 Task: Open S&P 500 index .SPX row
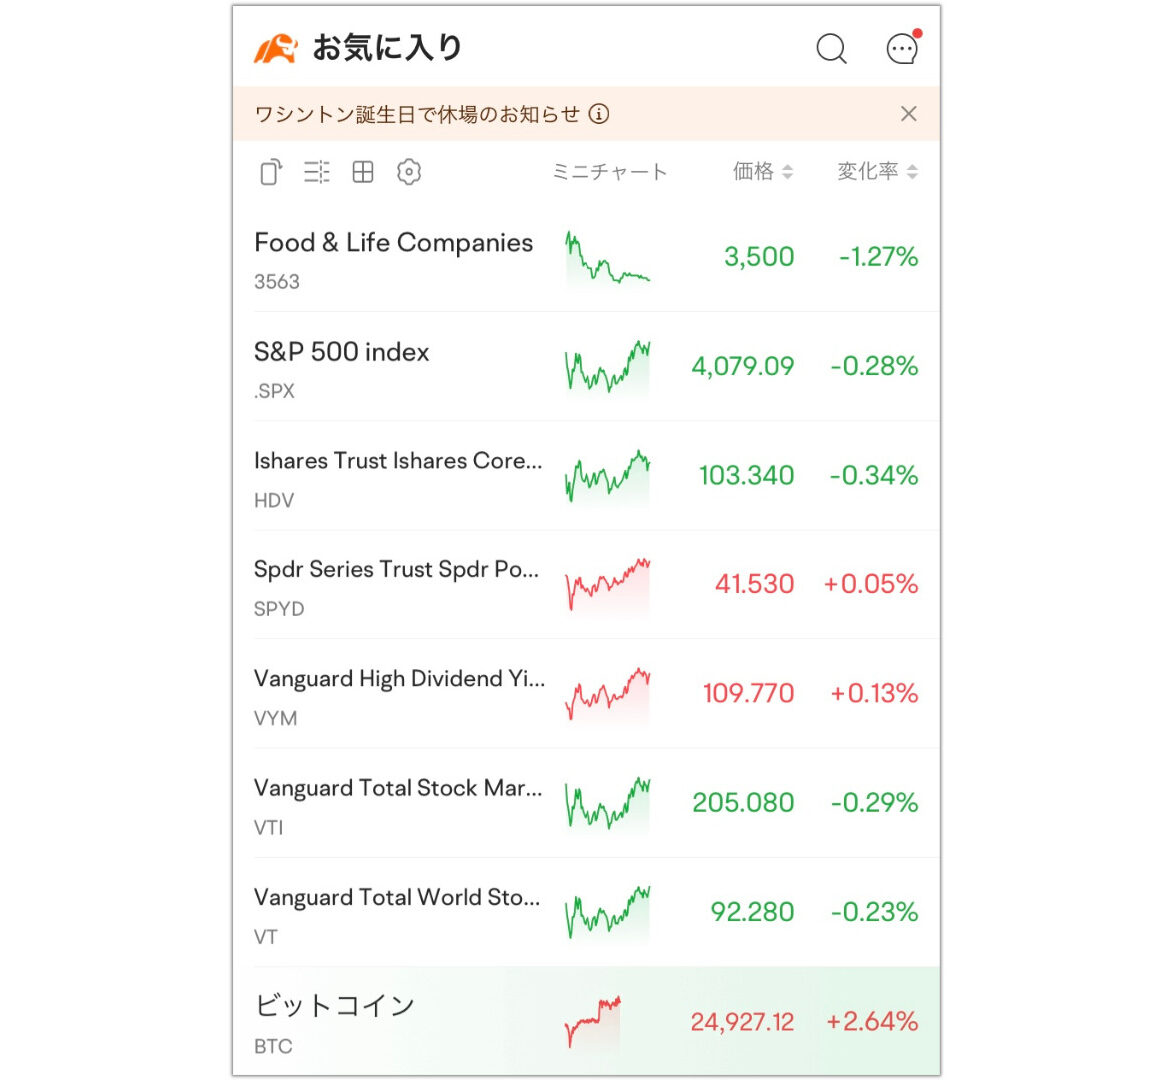586,366
